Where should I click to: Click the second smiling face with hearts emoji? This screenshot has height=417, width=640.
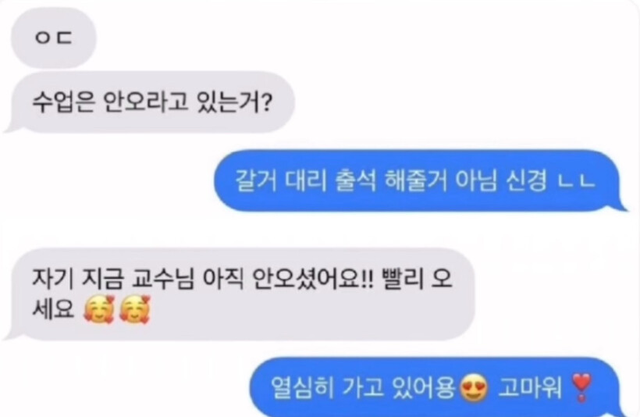(x=135, y=310)
